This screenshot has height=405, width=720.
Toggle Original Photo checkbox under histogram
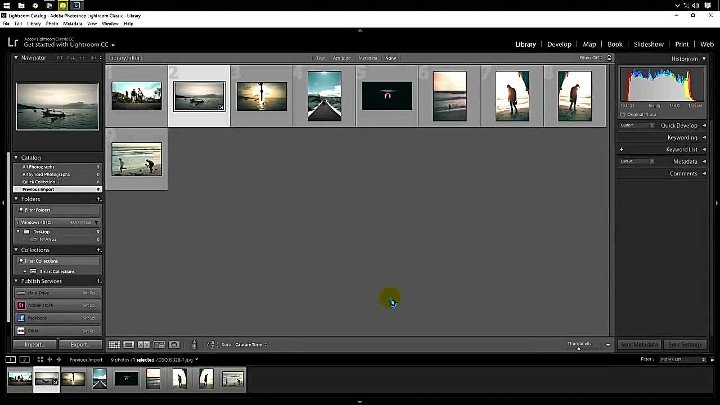coord(623,114)
